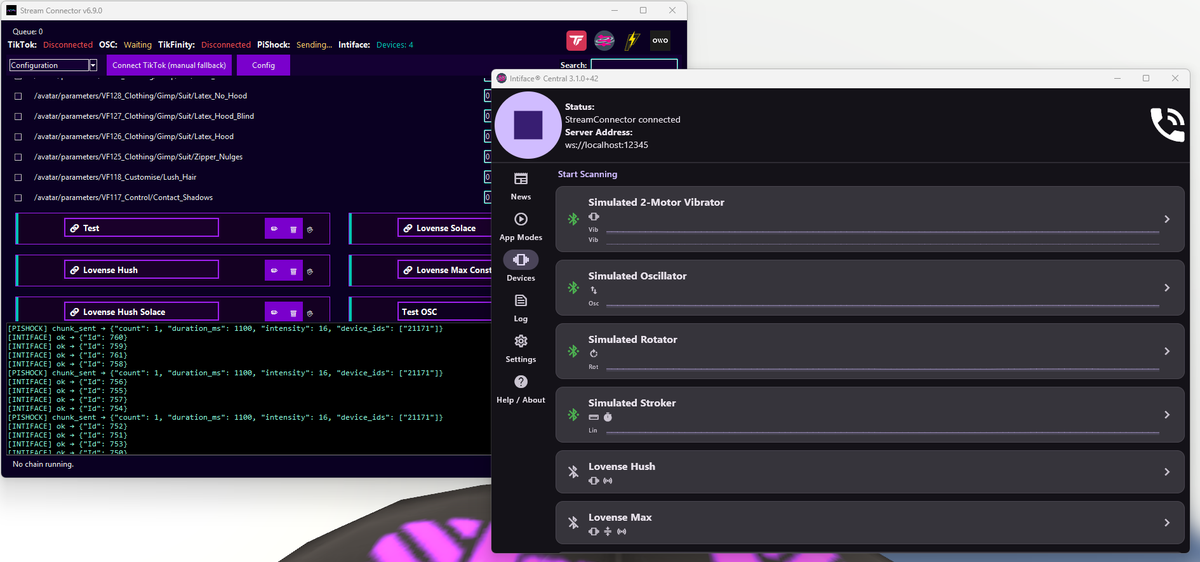Expand Lovense Max device with its chevron
The height and width of the screenshot is (562, 1200).
coord(1167,522)
